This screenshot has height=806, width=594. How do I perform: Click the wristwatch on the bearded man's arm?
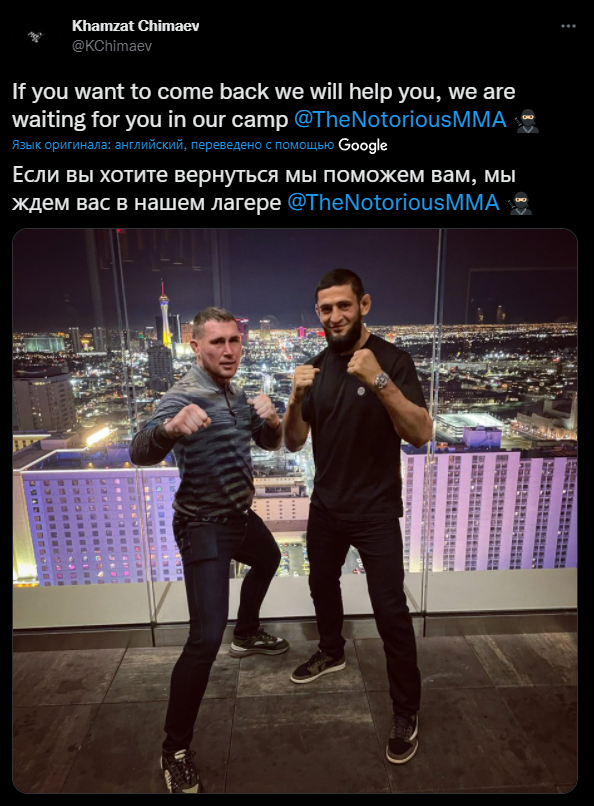(x=382, y=381)
